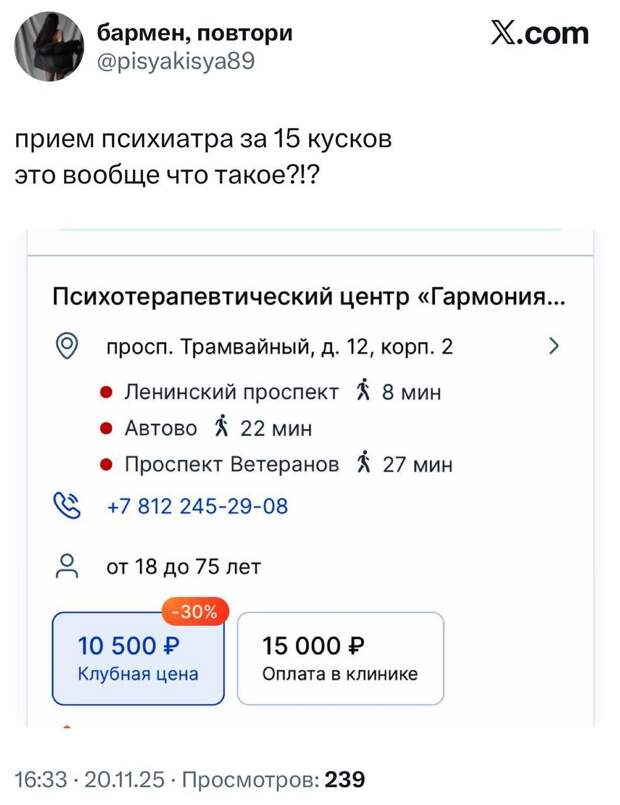Image resolution: width=620 pixels, height=805 pixels.
Task: Click the @pisyakisya89 handle
Action: click(176, 61)
